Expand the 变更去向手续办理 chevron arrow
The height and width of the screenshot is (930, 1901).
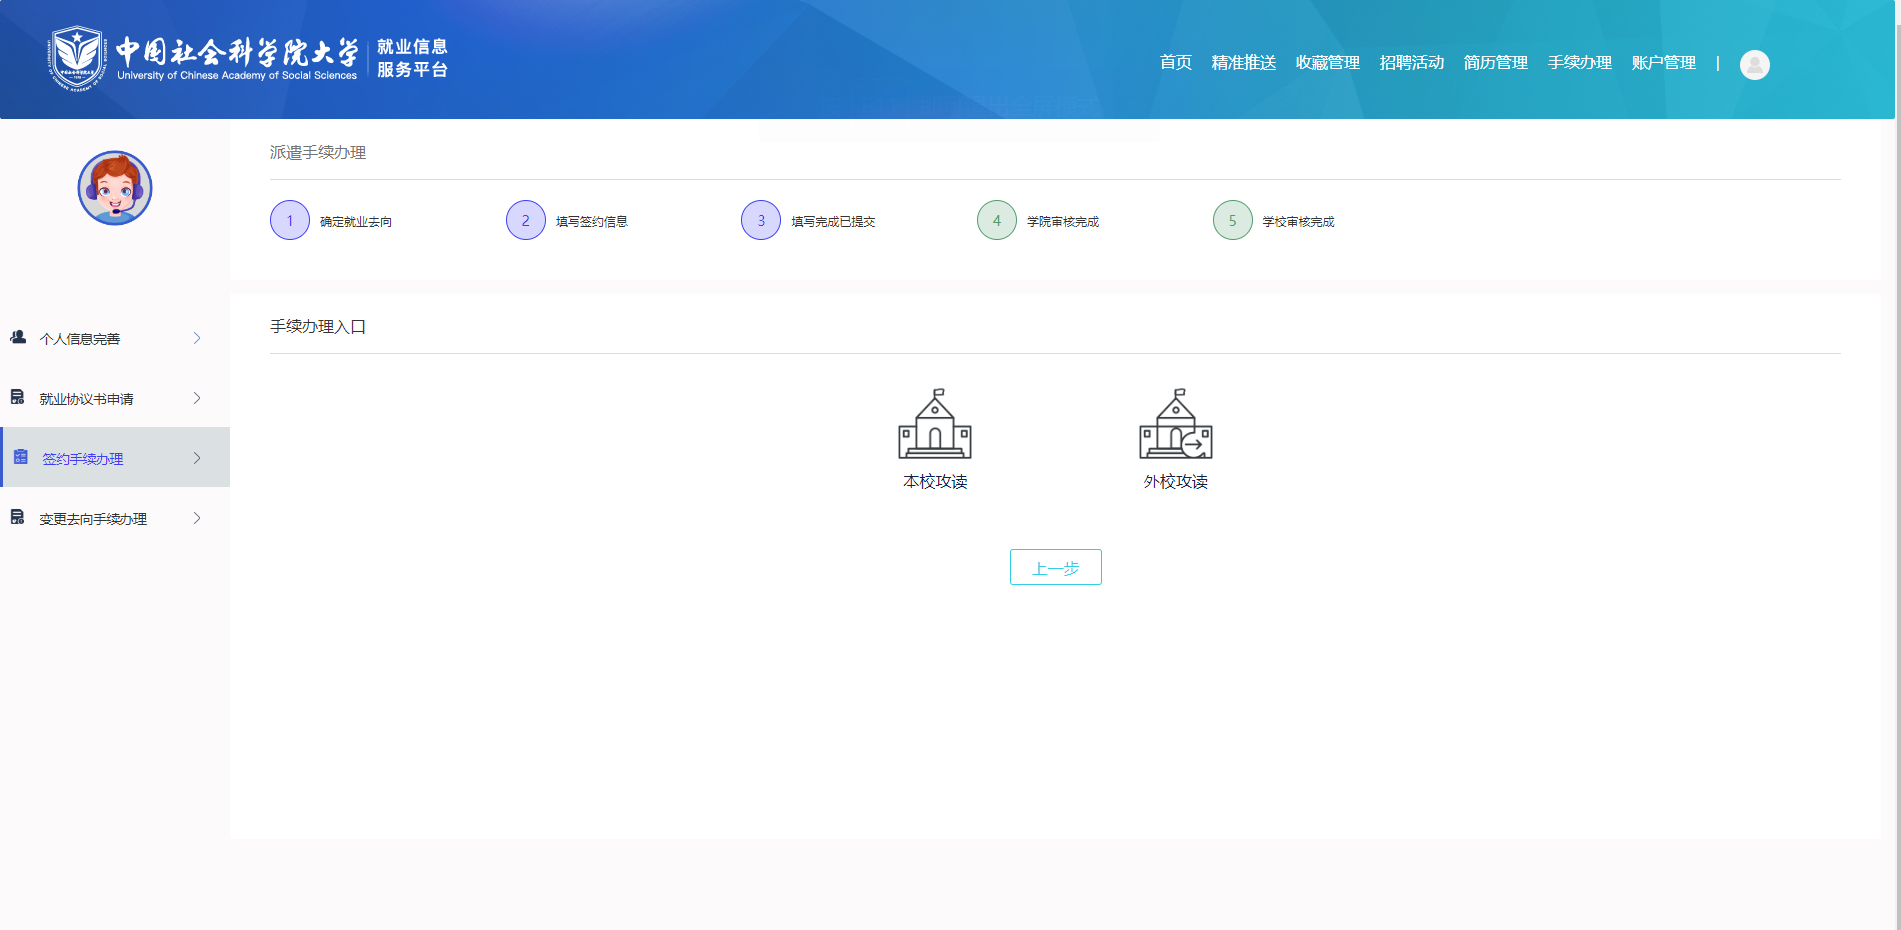[x=197, y=518]
